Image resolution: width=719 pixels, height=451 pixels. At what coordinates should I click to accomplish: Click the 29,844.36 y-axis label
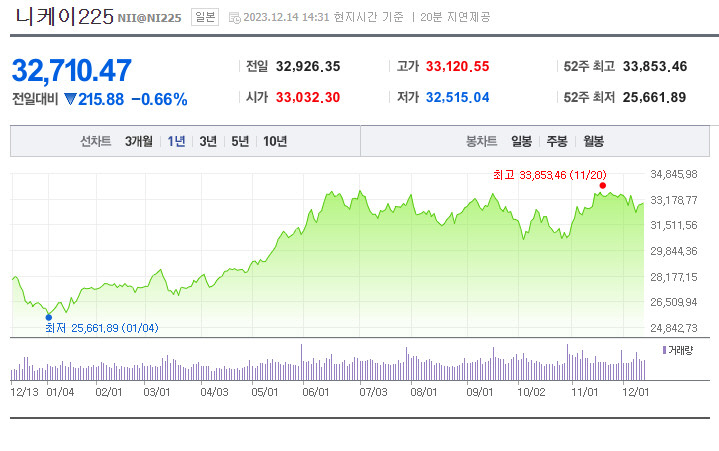click(674, 251)
